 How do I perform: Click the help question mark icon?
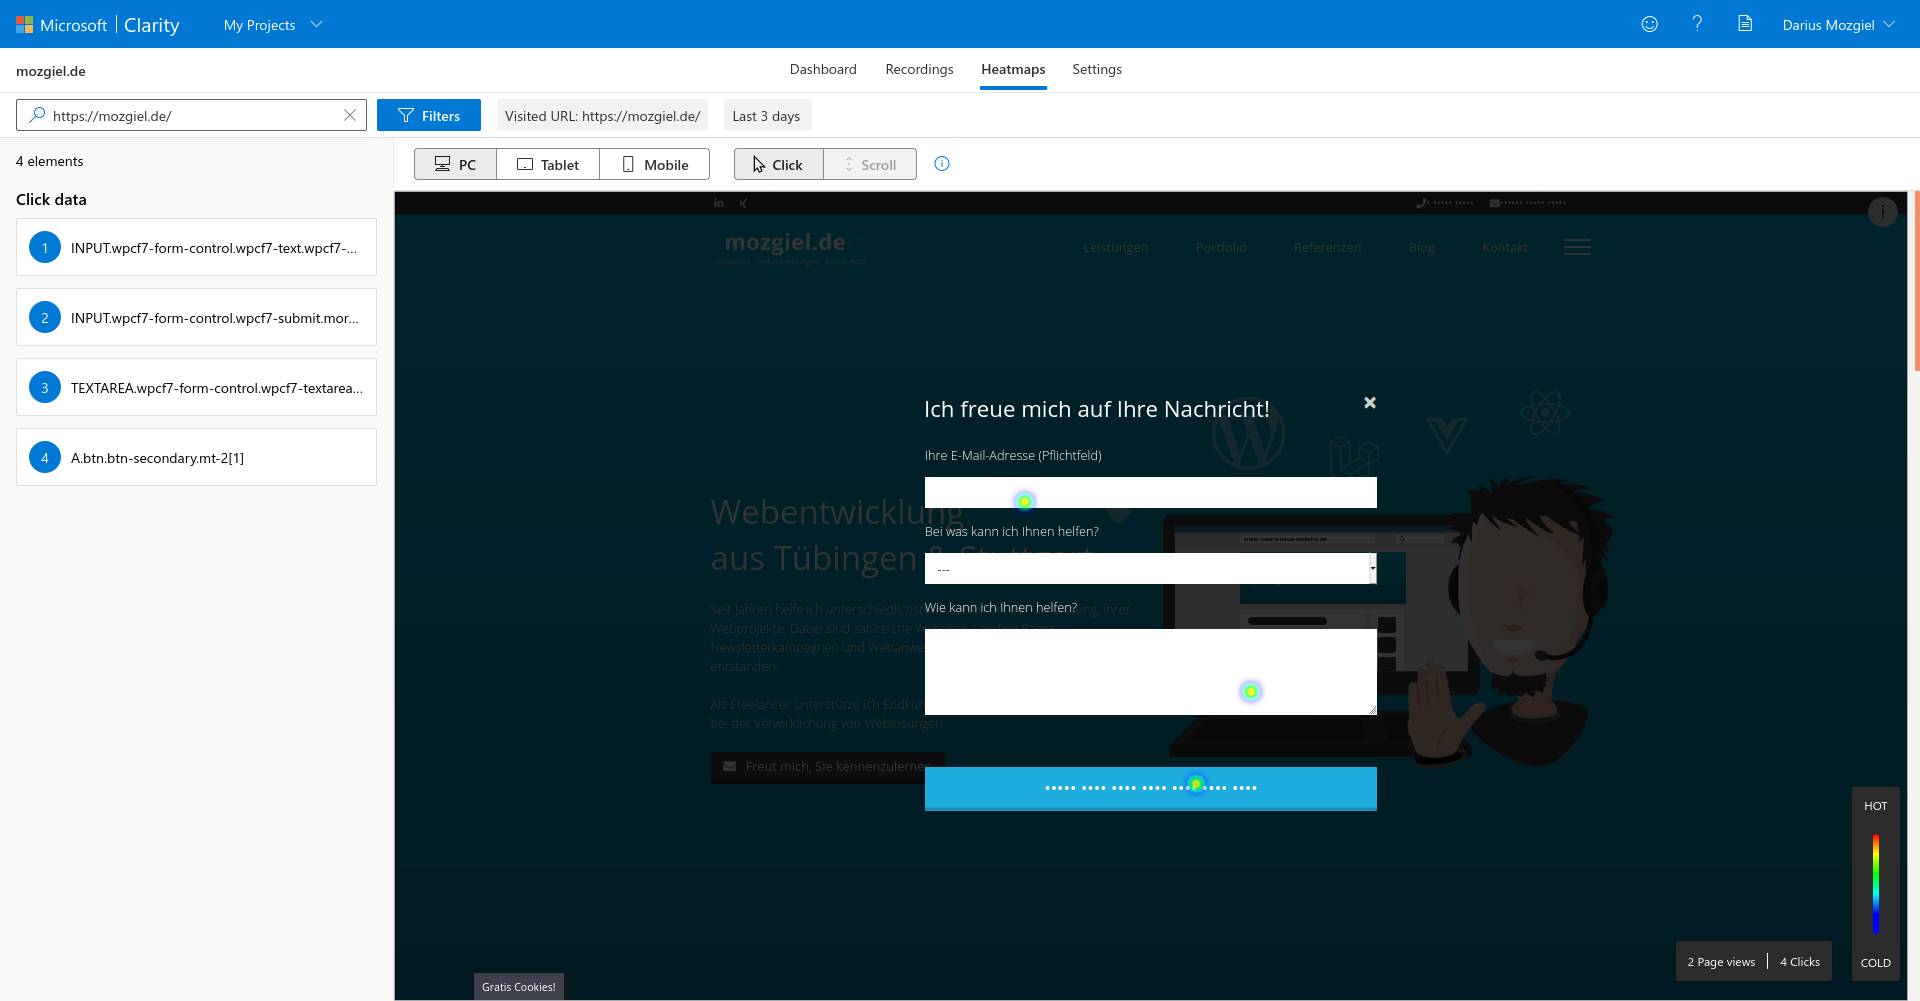pos(1697,23)
